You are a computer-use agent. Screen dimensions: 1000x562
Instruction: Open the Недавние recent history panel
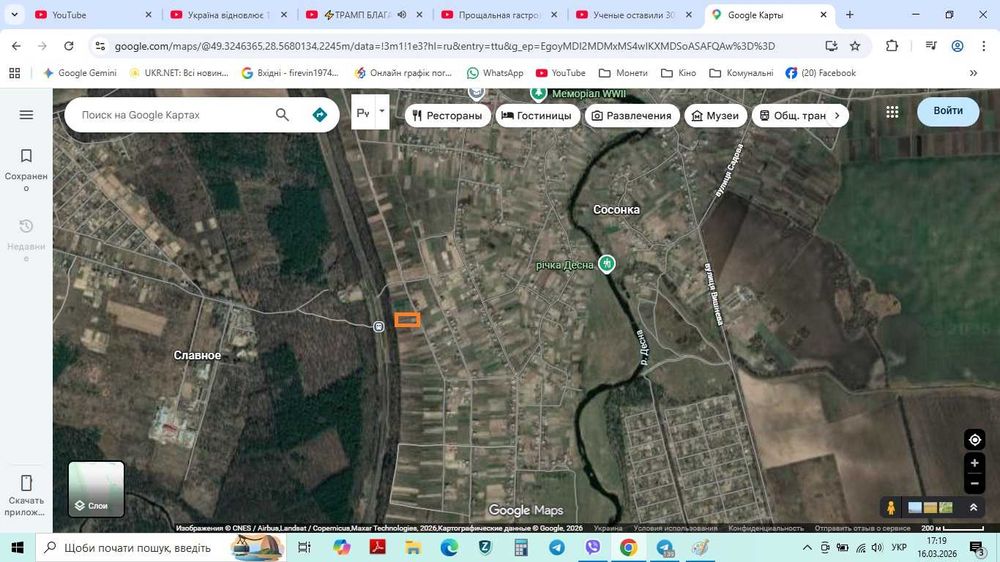26,239
